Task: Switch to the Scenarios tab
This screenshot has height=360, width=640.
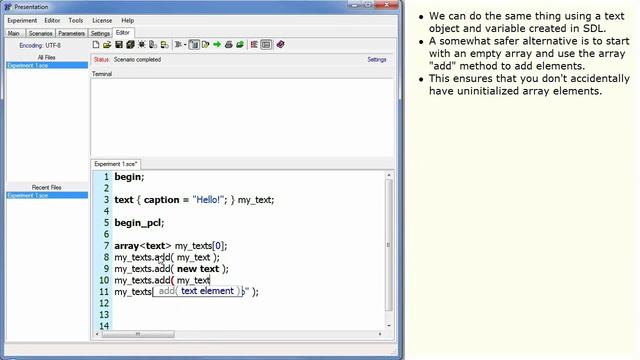Action: [40, 33]
